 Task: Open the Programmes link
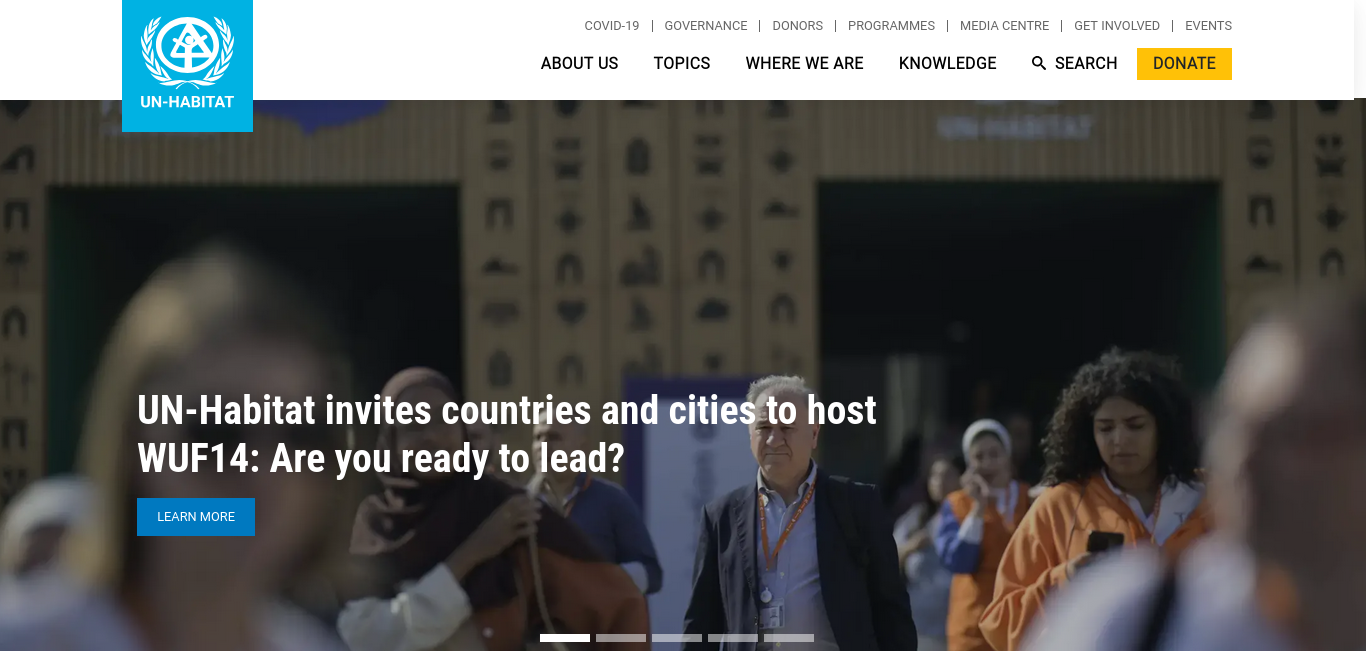coord(892,26)
